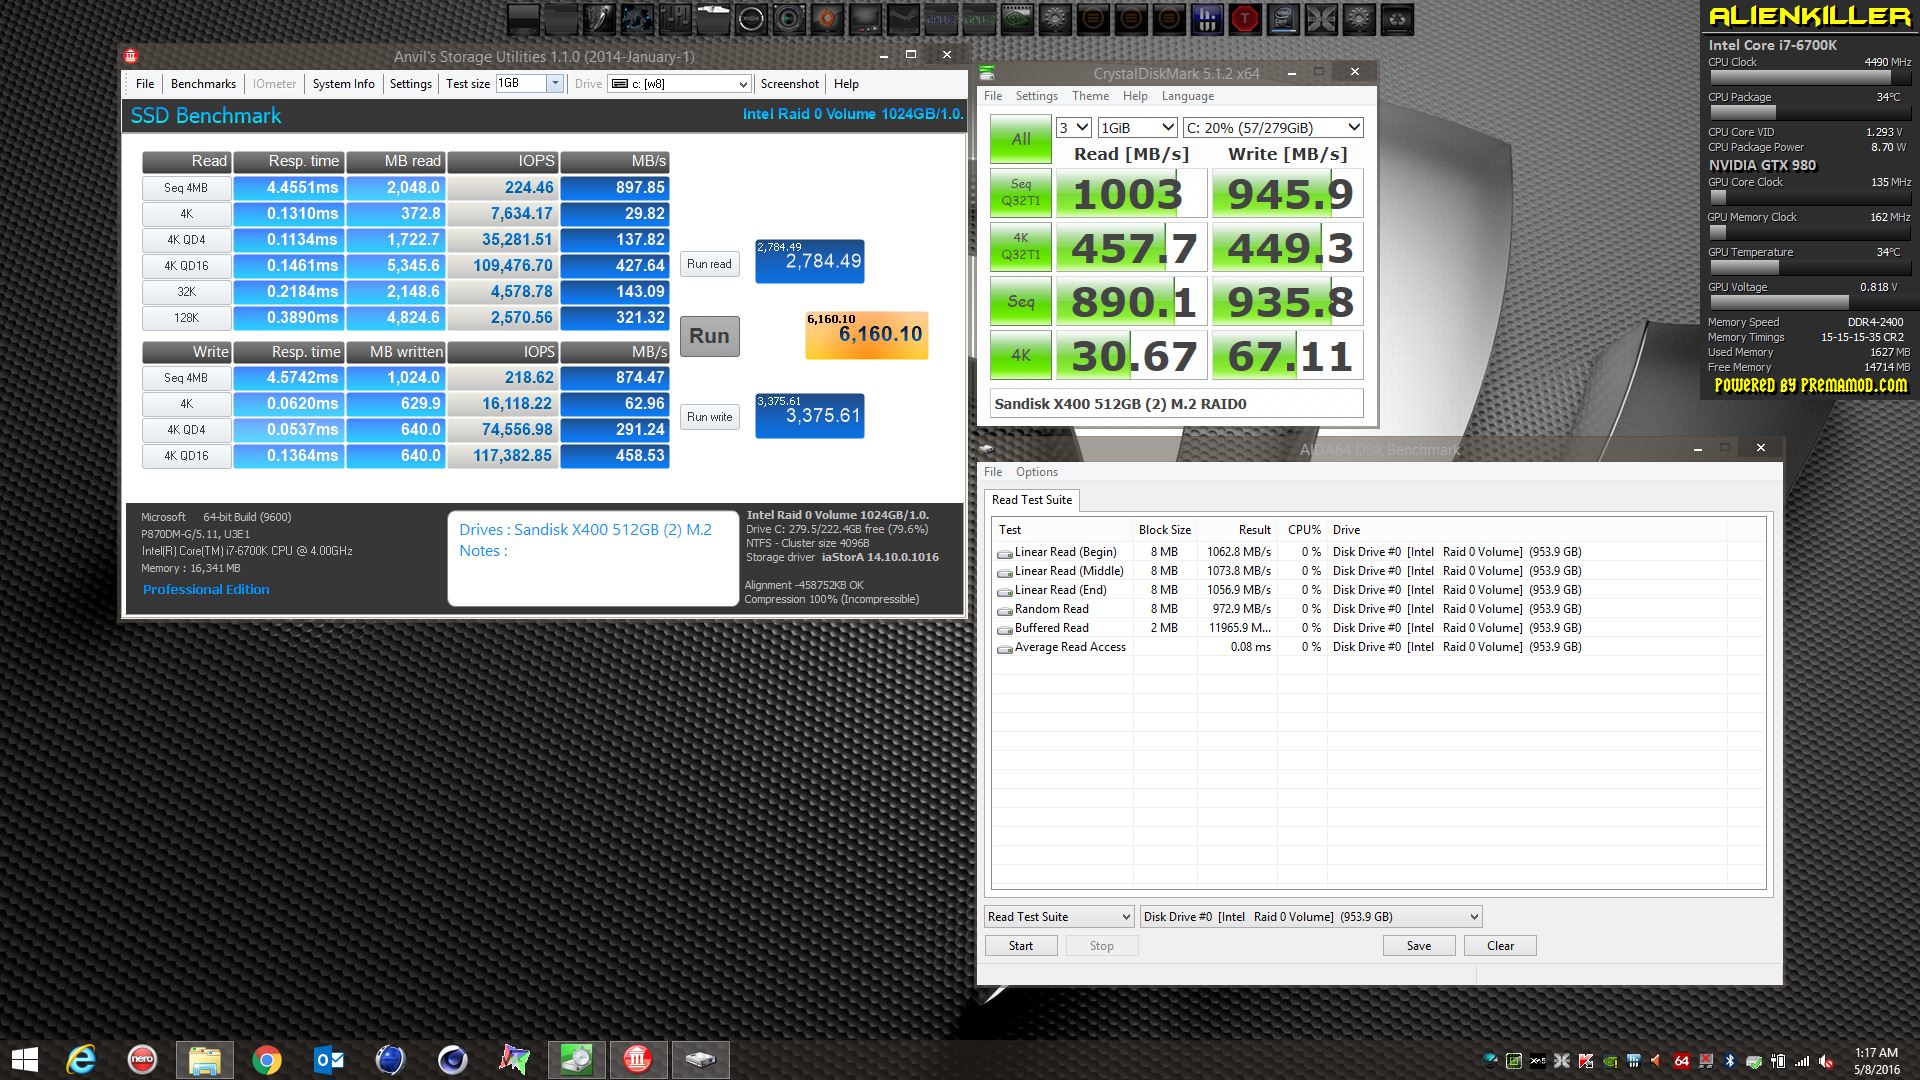Open Outlook from the taskbar
Image resolution: width=1920 pixels, height=1080 pixels.
pyautogui.click(x=329, y=1059)
